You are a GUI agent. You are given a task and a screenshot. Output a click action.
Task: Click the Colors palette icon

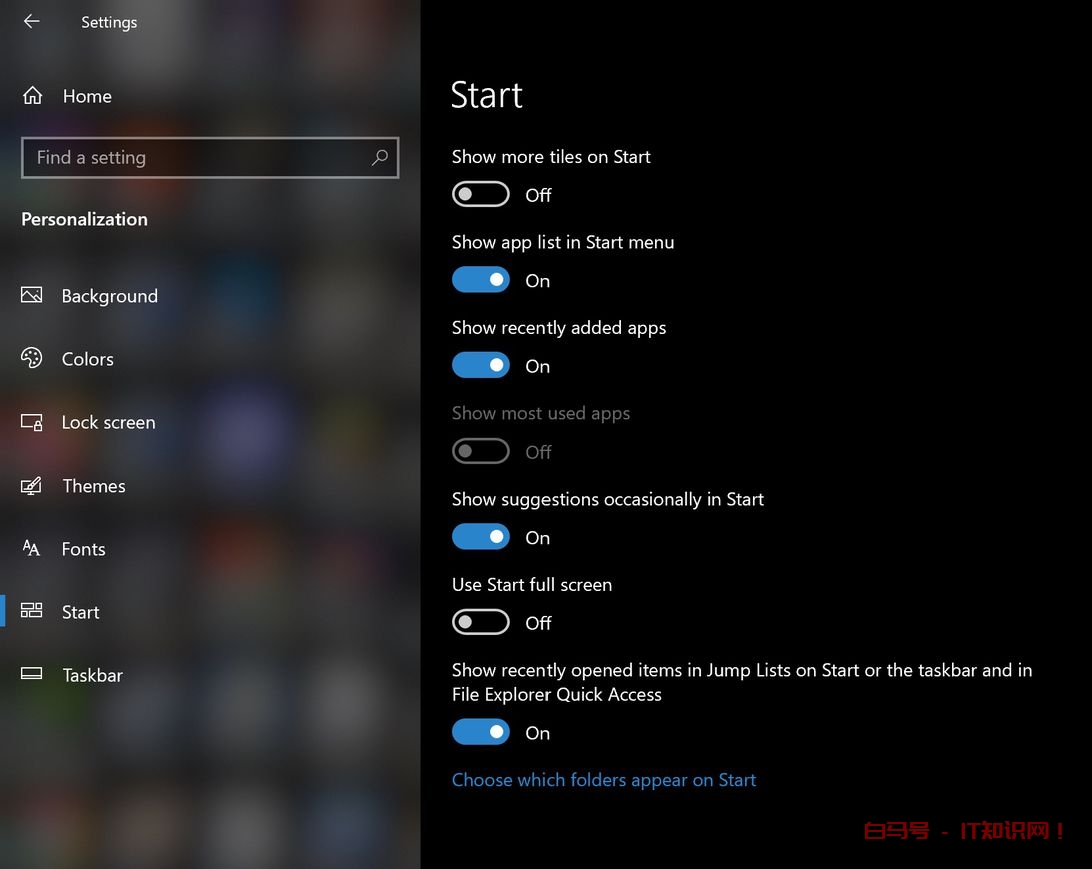(32, 359)
